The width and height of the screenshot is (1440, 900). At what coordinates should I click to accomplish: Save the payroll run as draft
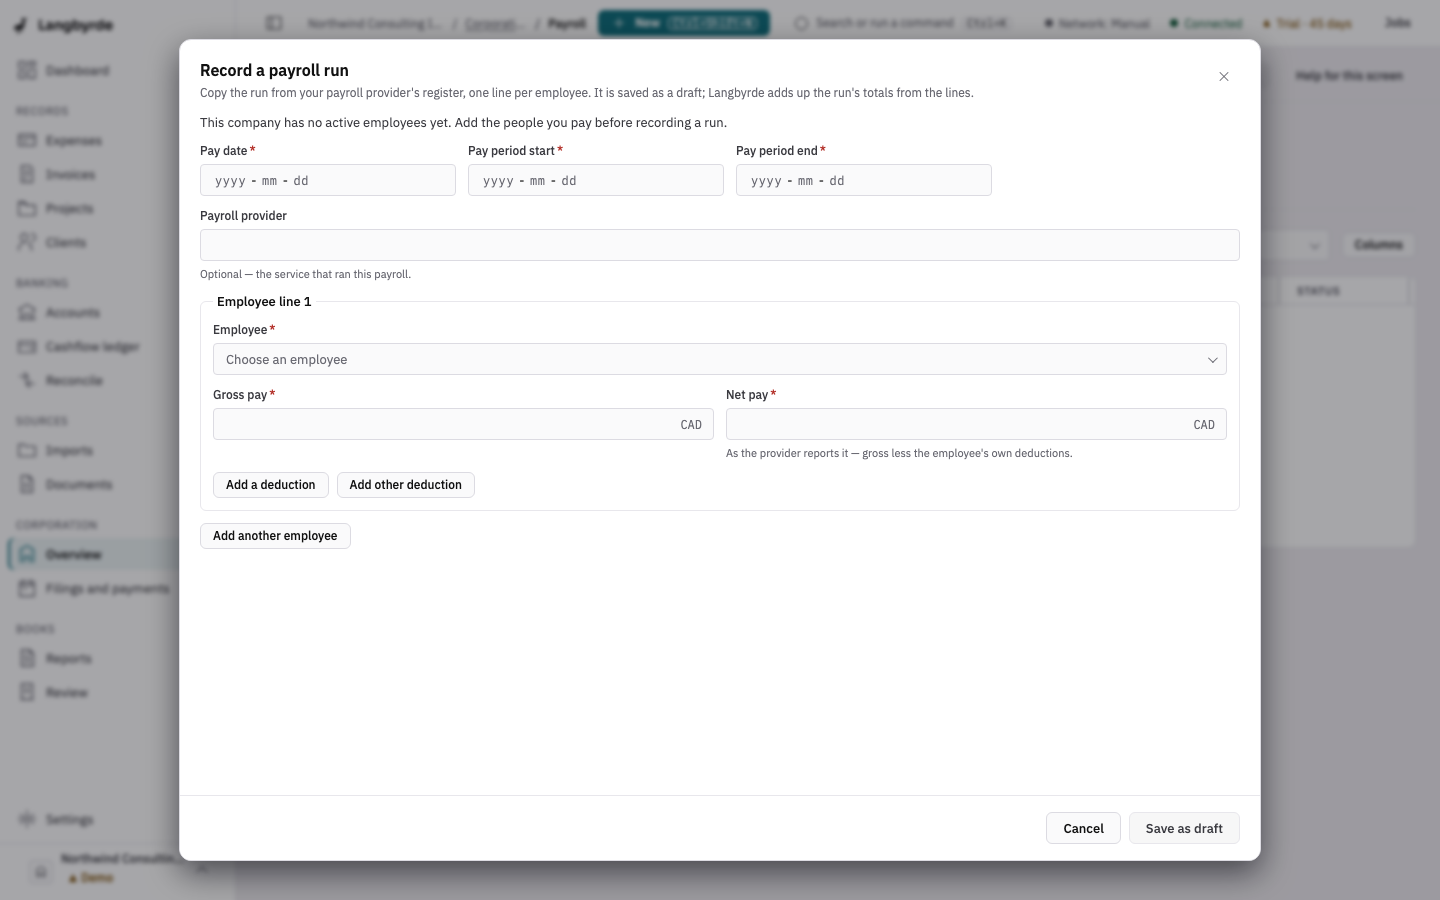1184,828
